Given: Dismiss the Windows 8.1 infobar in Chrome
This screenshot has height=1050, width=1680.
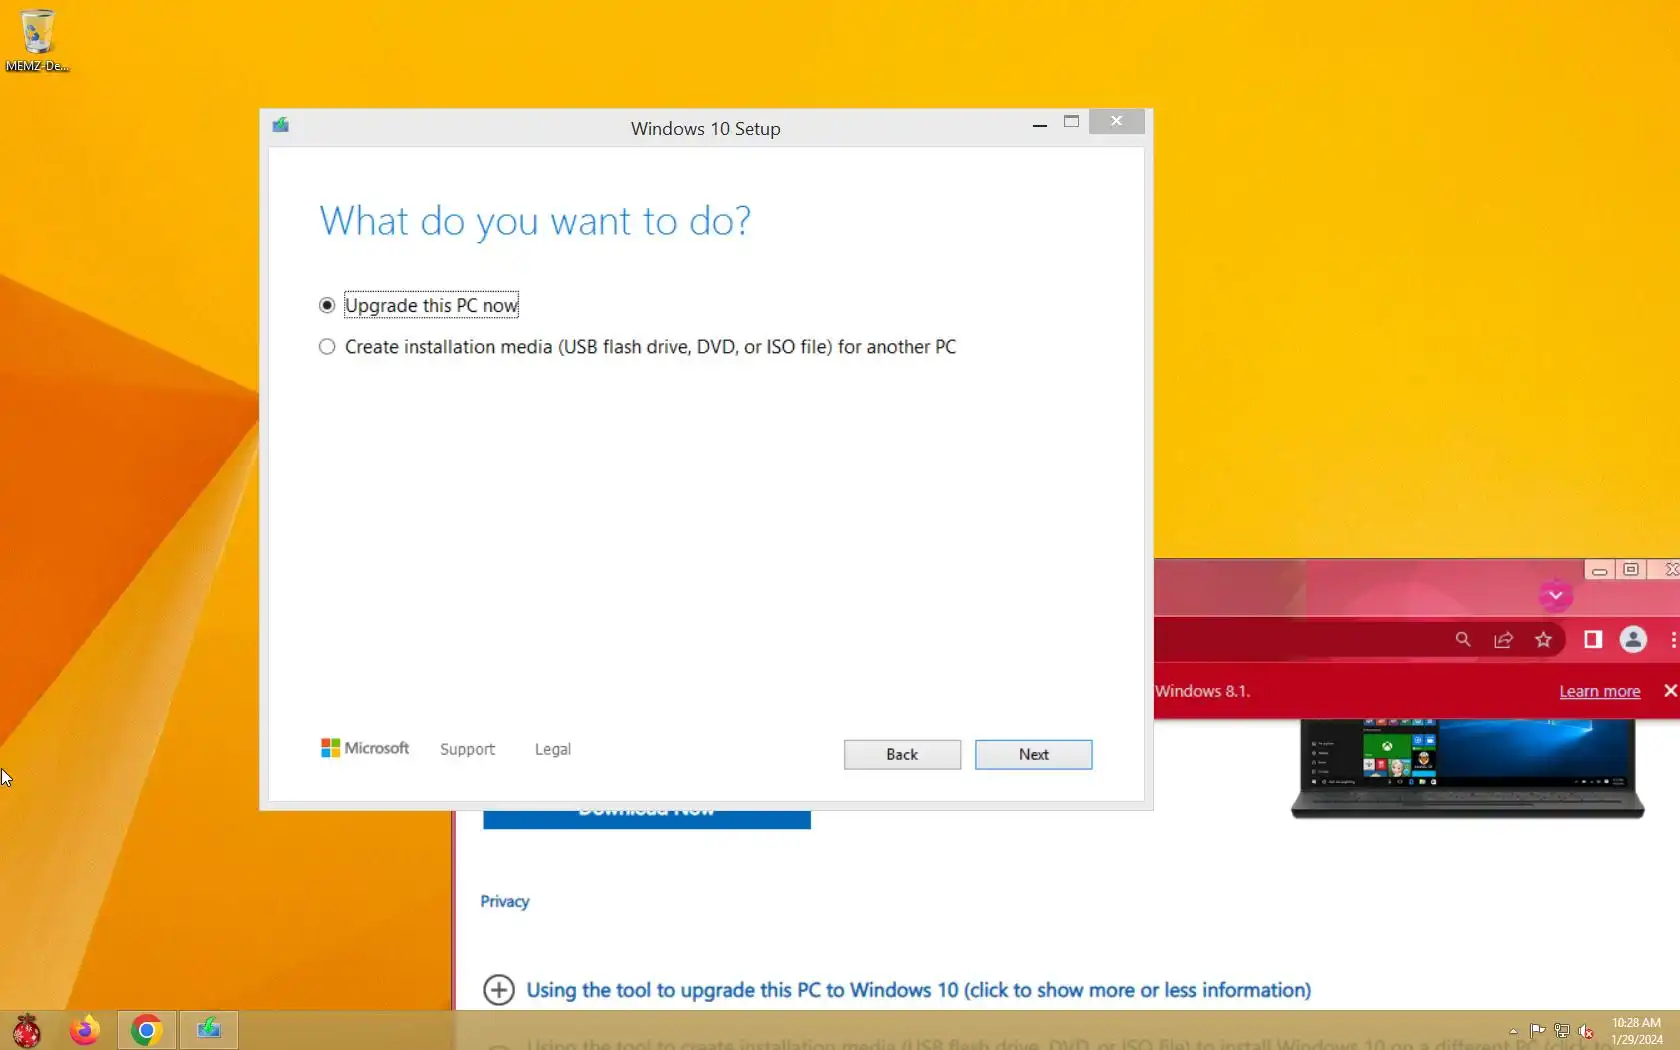Looking at the screenshot, I should (1670, 691).
